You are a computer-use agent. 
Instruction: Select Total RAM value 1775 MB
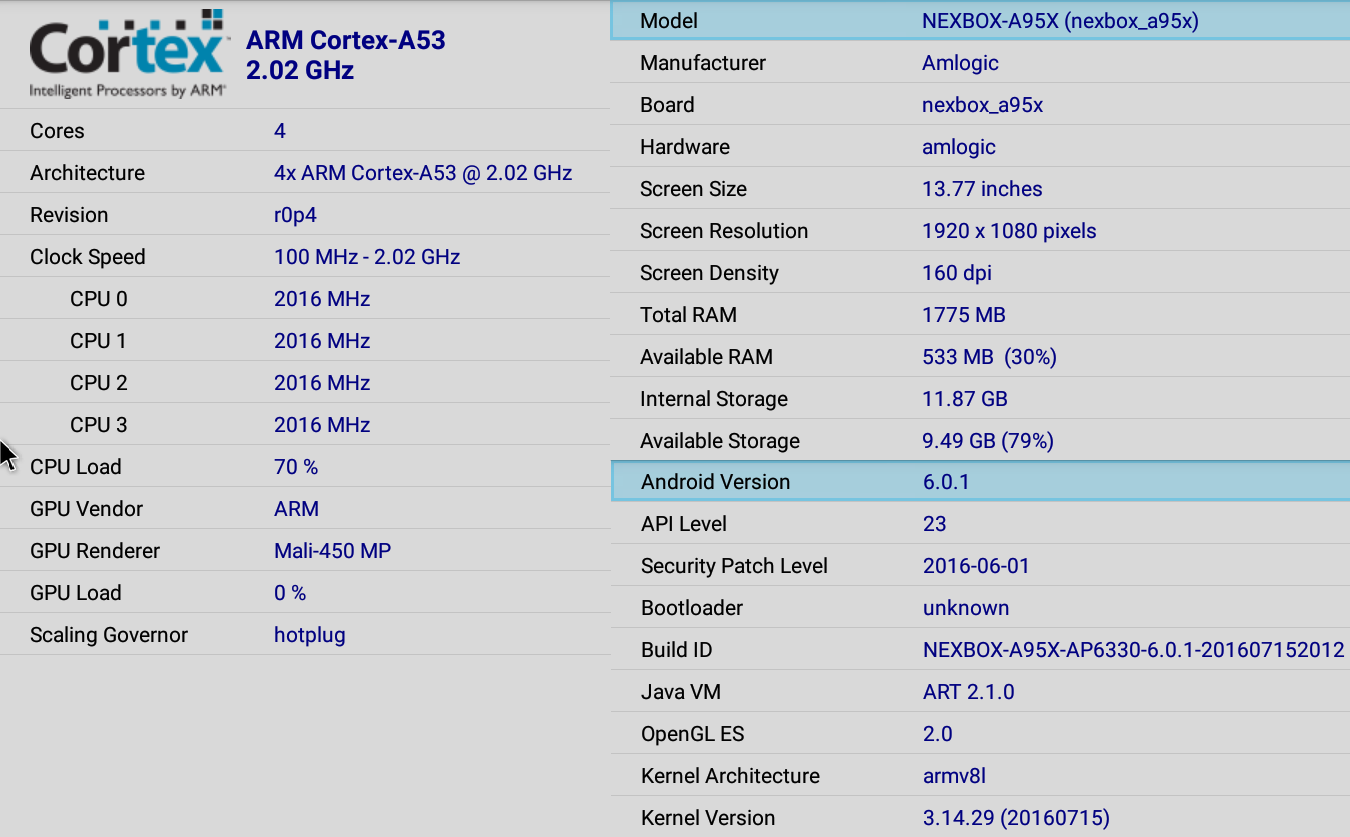pos(964,315)
